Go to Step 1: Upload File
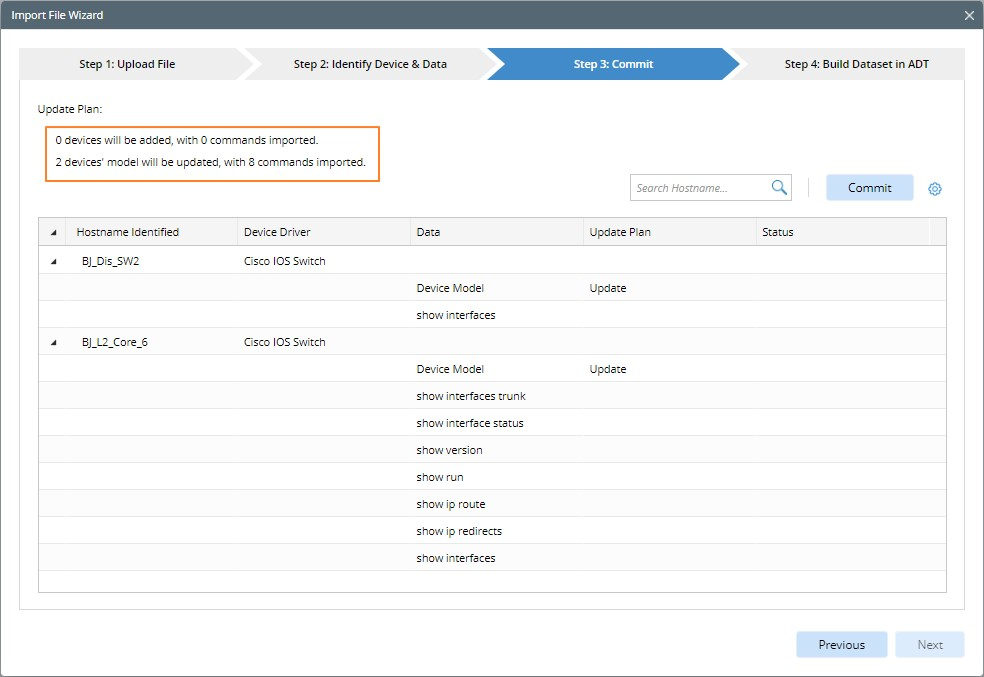 127,64
